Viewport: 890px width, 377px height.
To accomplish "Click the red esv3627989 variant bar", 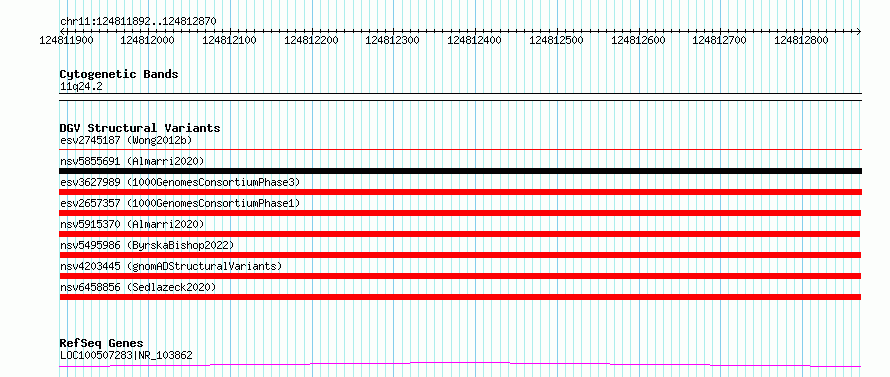I will [460, 192].
